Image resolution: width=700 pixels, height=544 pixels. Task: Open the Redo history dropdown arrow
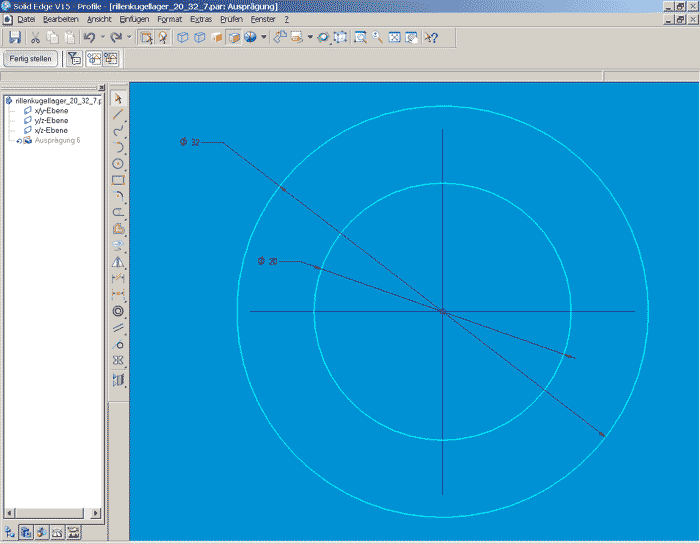pos(129,37)
